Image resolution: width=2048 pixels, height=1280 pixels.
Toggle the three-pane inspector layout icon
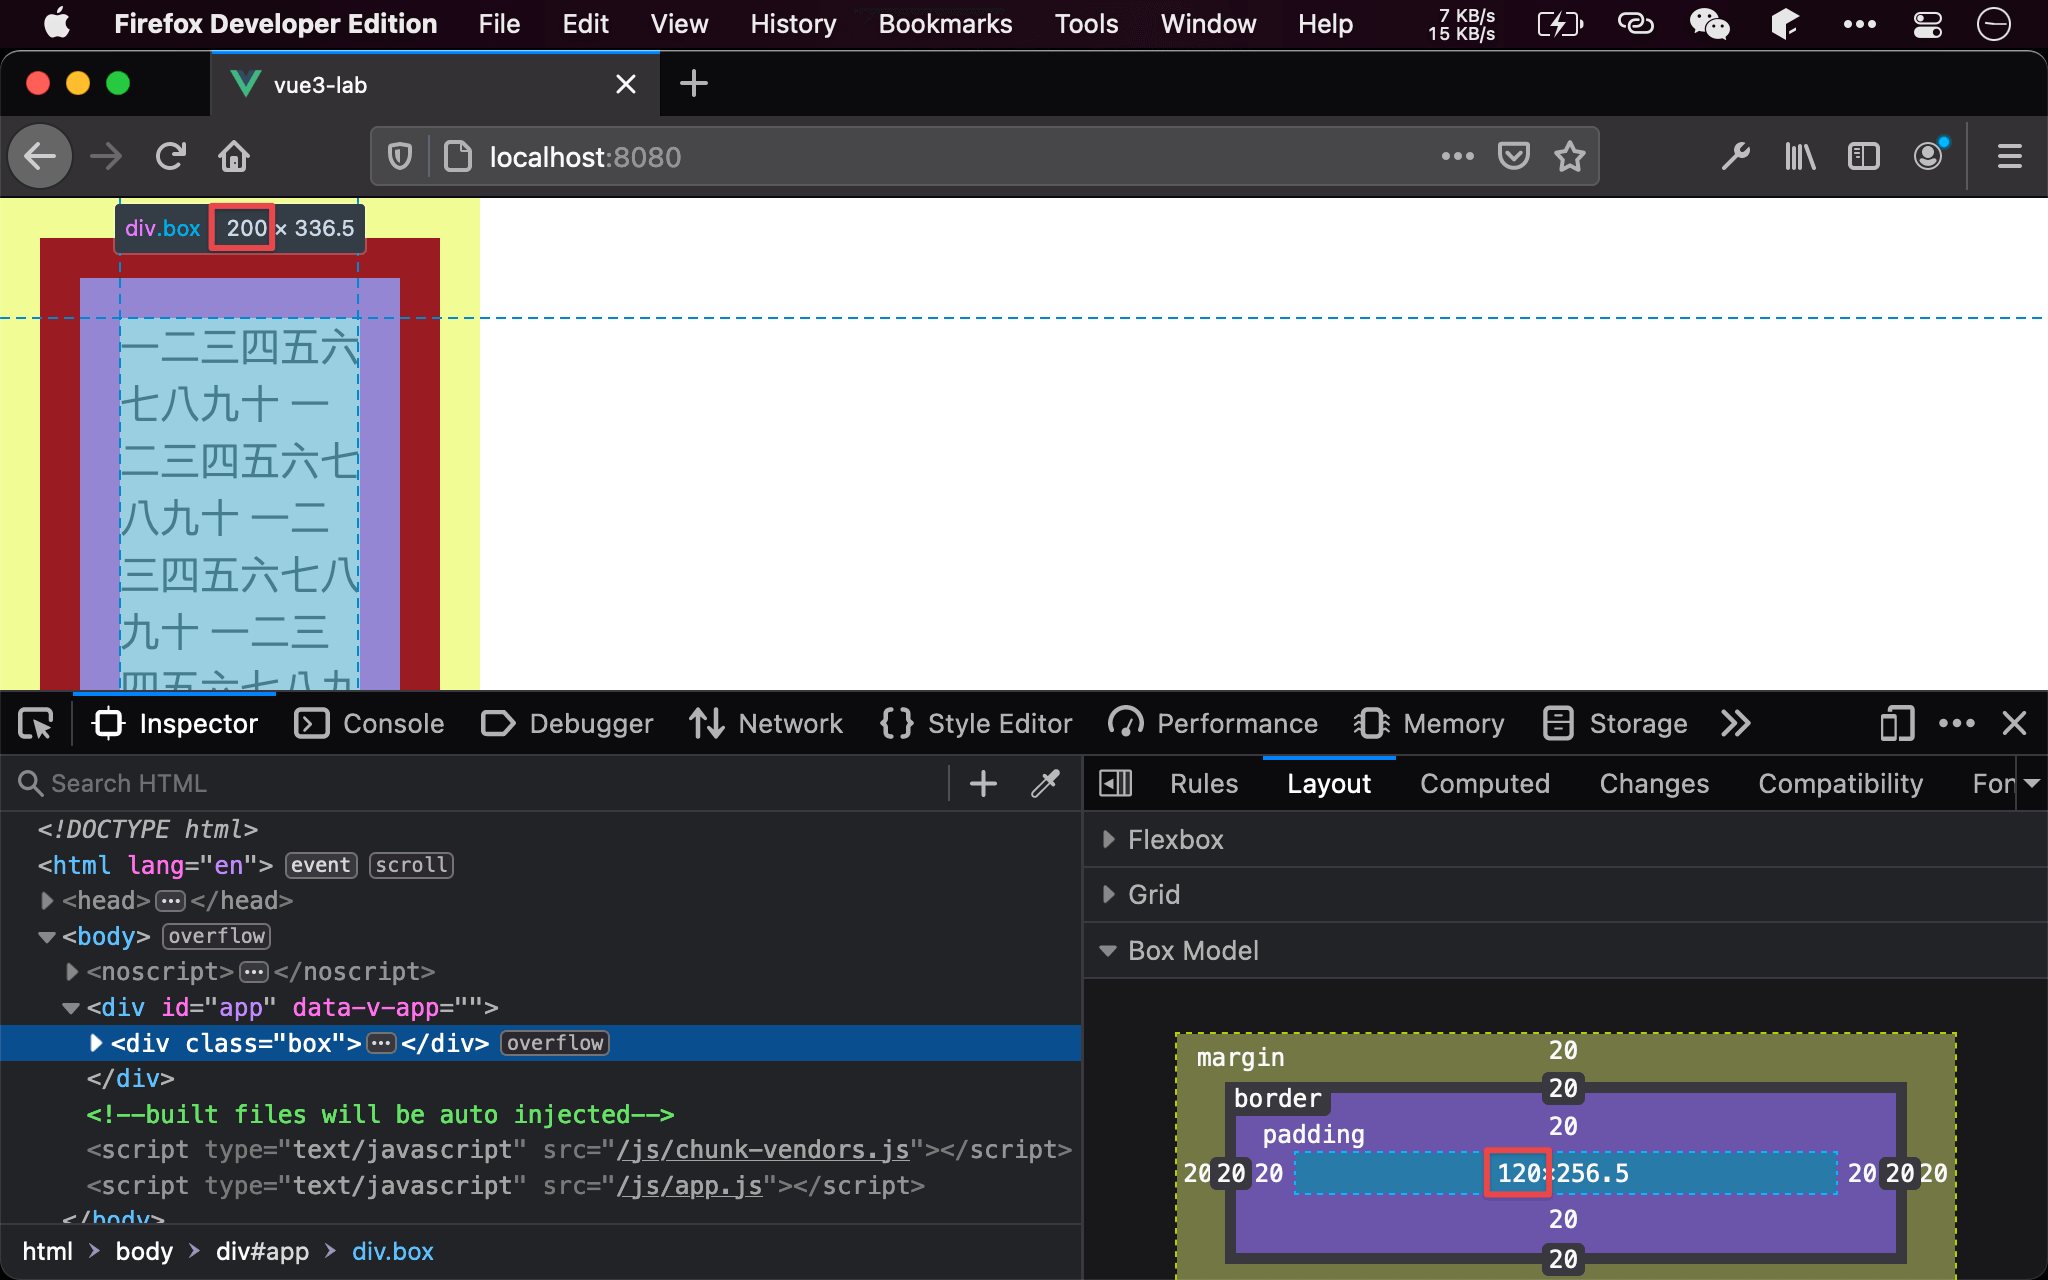(x=1115, y=784)
